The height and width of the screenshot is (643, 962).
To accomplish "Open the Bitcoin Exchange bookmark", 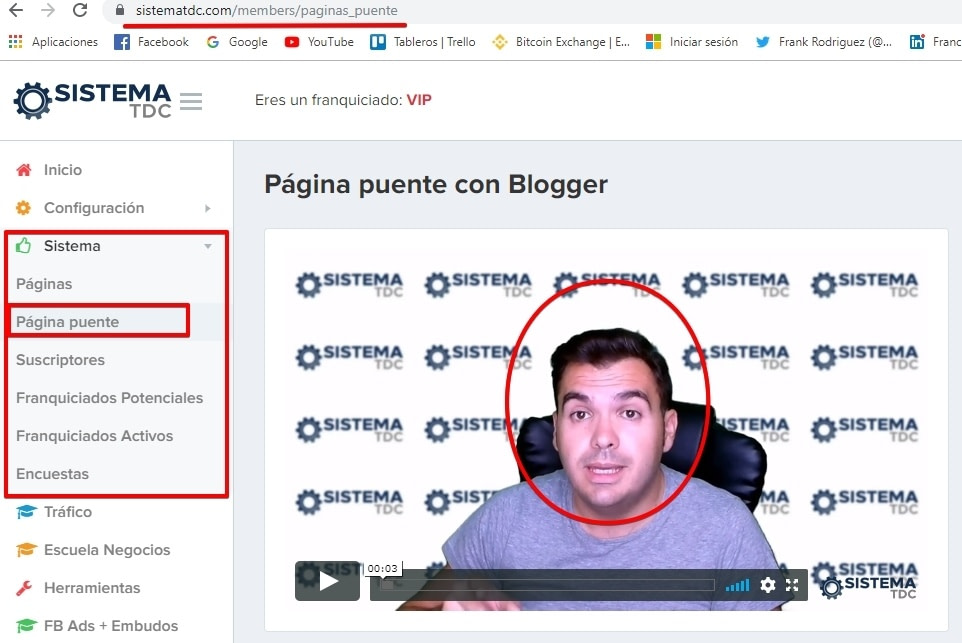I will click(561, 42).
